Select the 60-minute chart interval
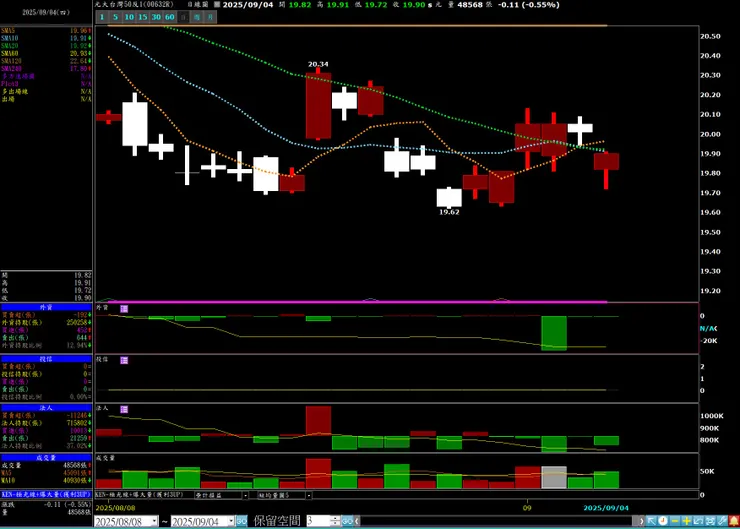 170,17
